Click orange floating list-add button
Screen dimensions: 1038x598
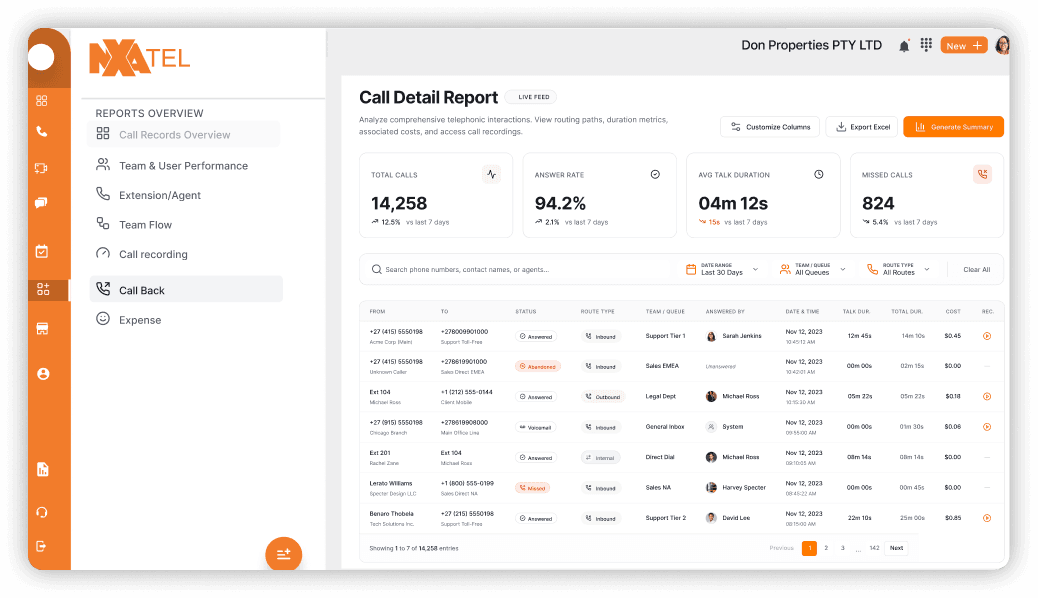pyautogui.click(x=283, y=554)
